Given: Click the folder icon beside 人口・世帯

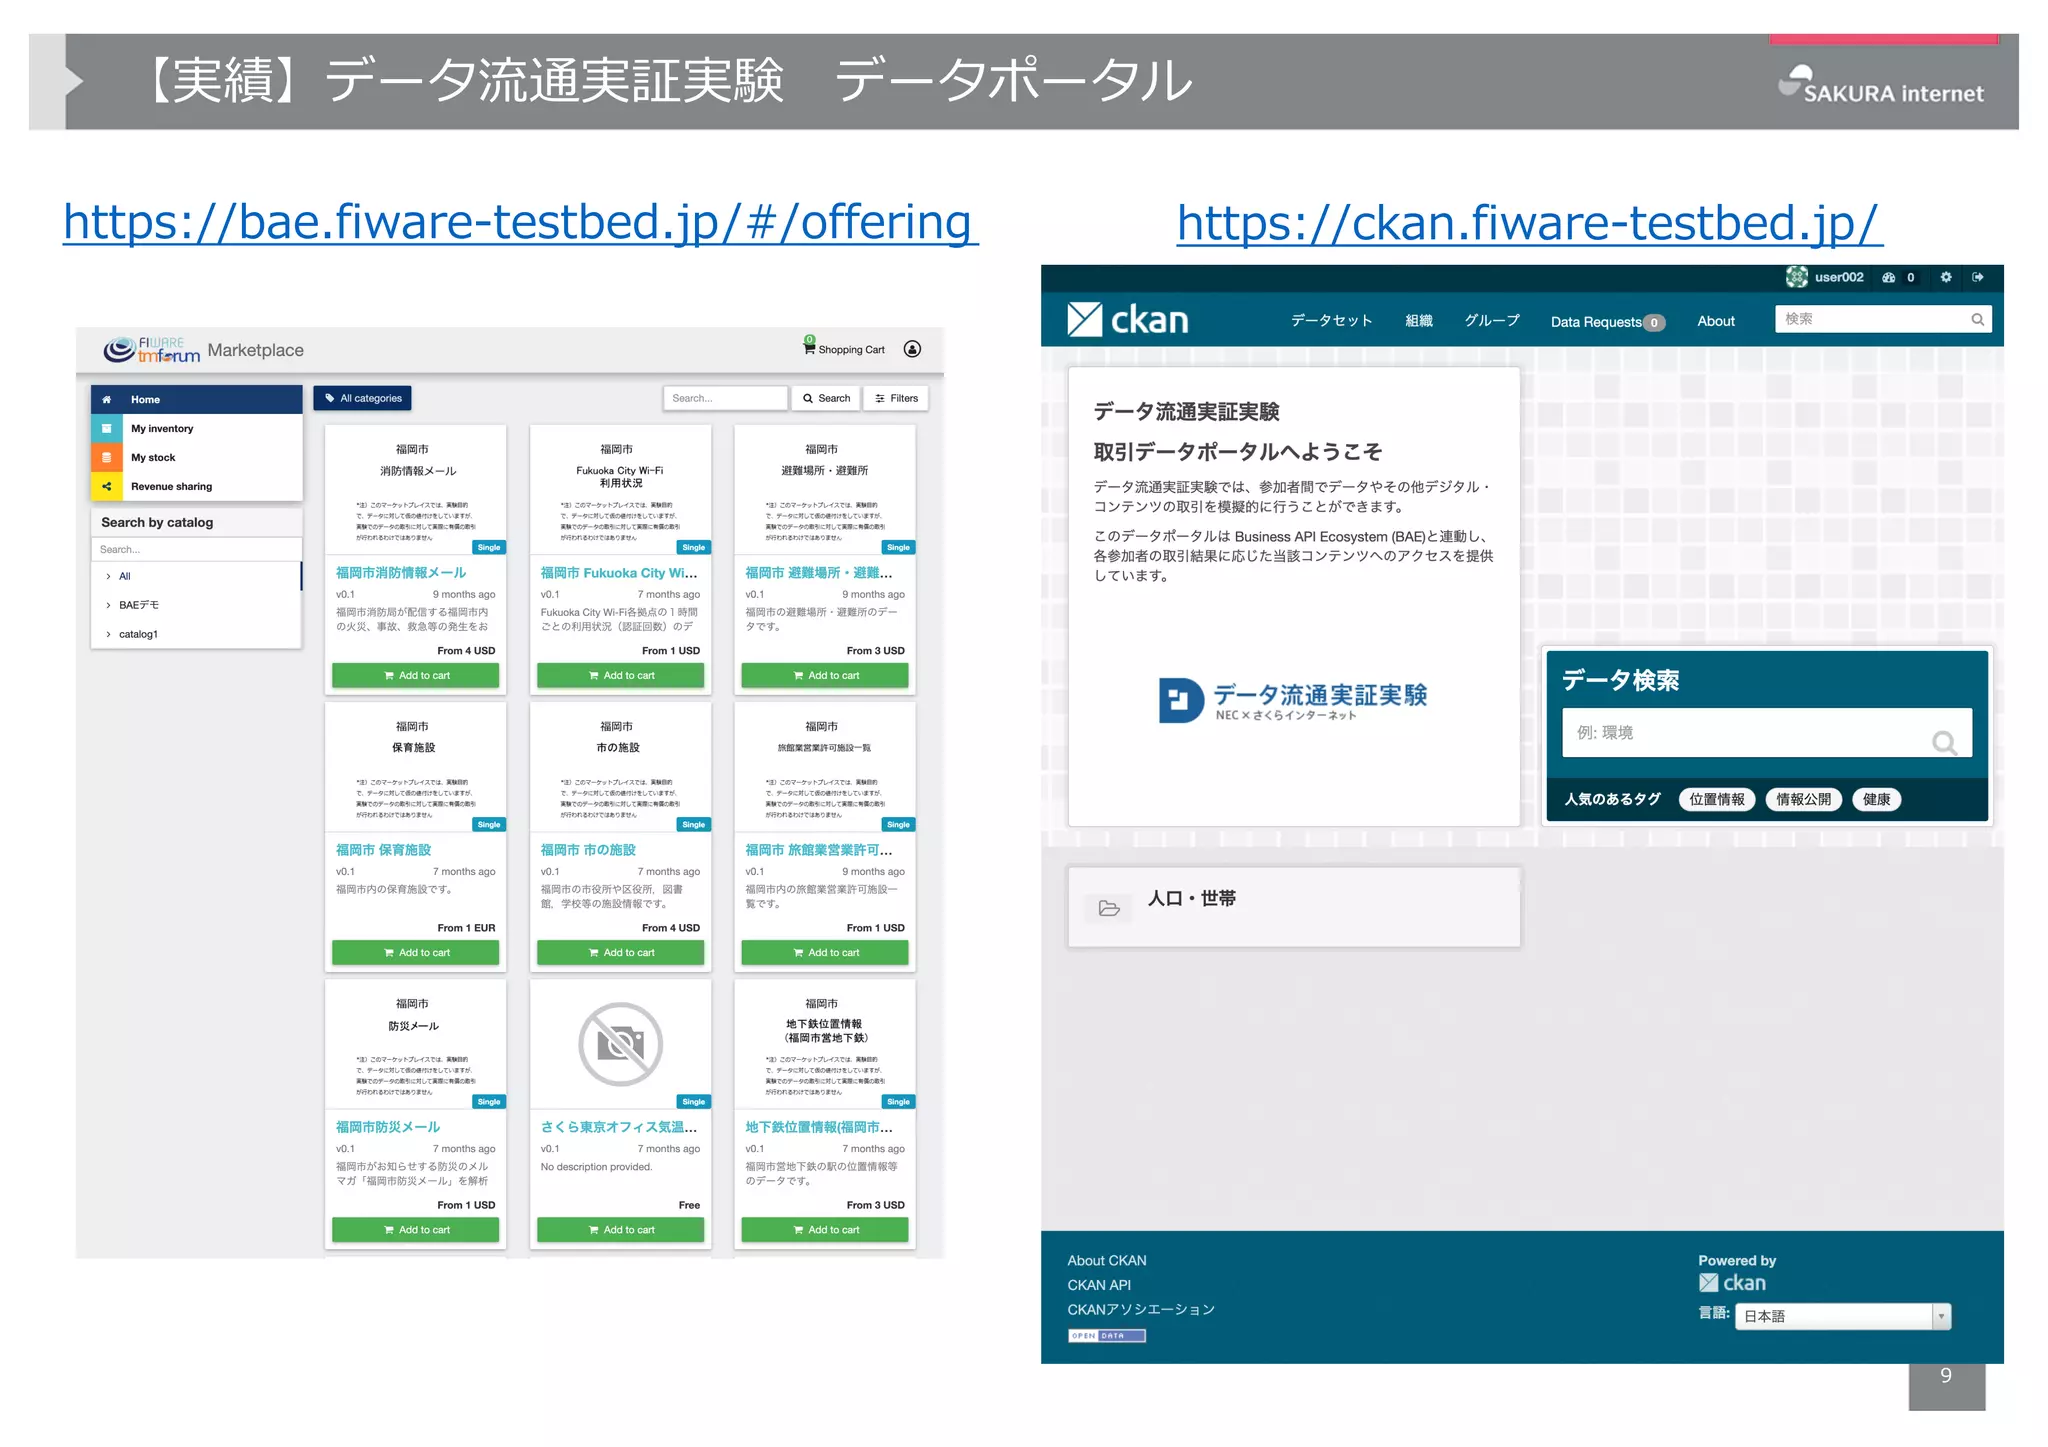Looking at the screenshot, I should tap(1109, 908).
